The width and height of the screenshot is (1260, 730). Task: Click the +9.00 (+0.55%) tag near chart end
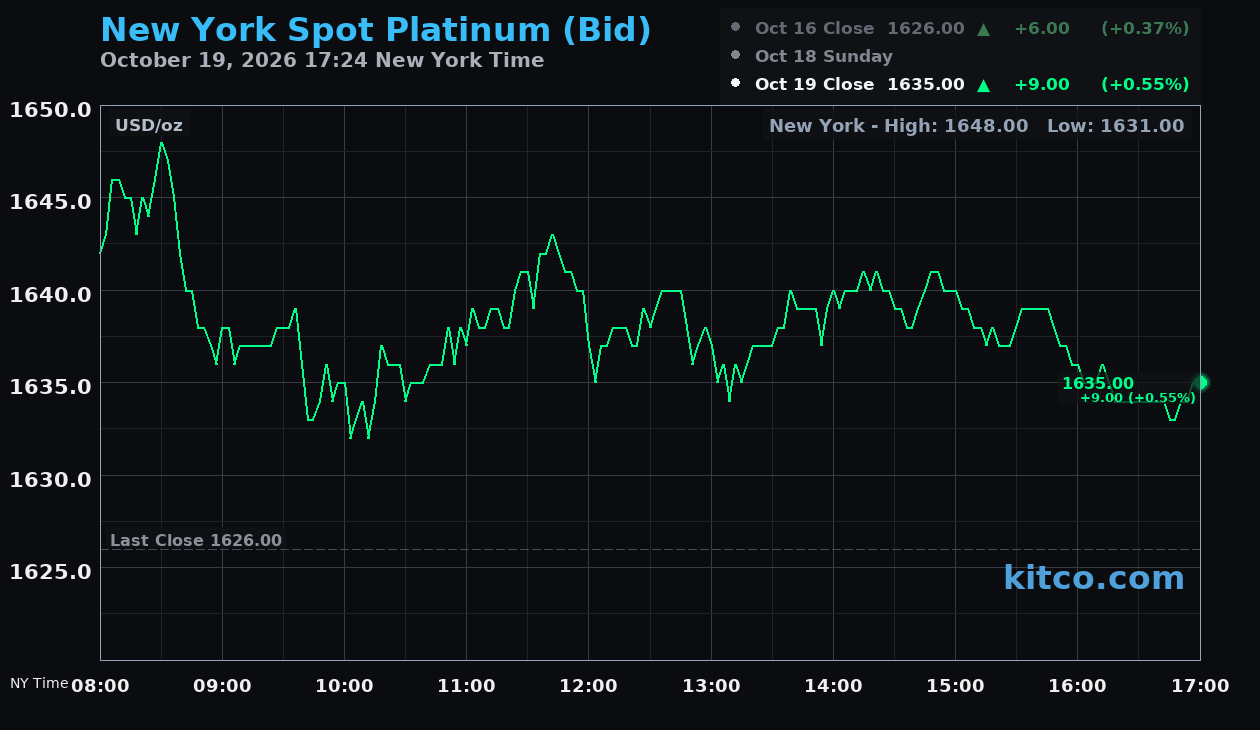pyautogui.click(x=1138, y=398)
